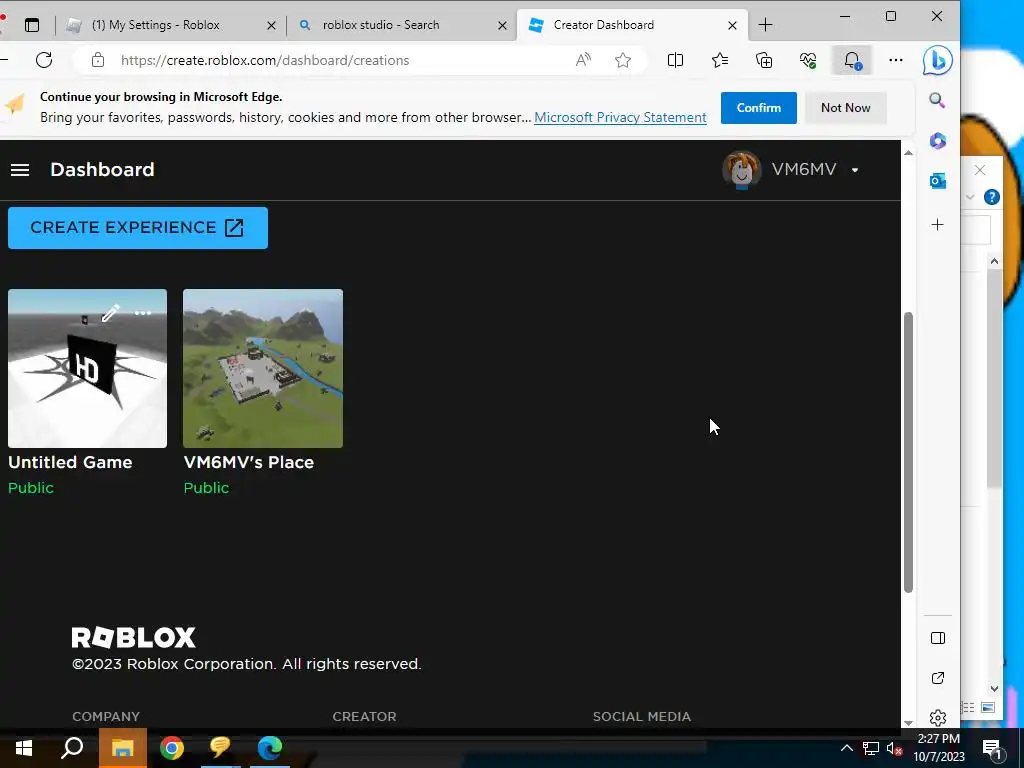This screenshot has width=1024, height=768.
Task: Open the network tray icon
Action: coord(871,748)
